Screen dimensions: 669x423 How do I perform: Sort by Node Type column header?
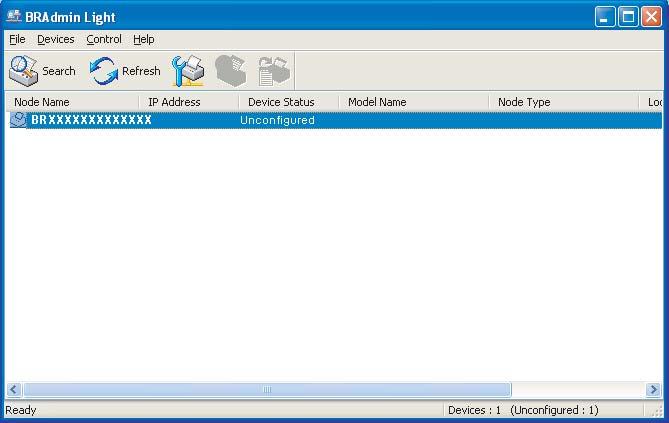(564, 102)
